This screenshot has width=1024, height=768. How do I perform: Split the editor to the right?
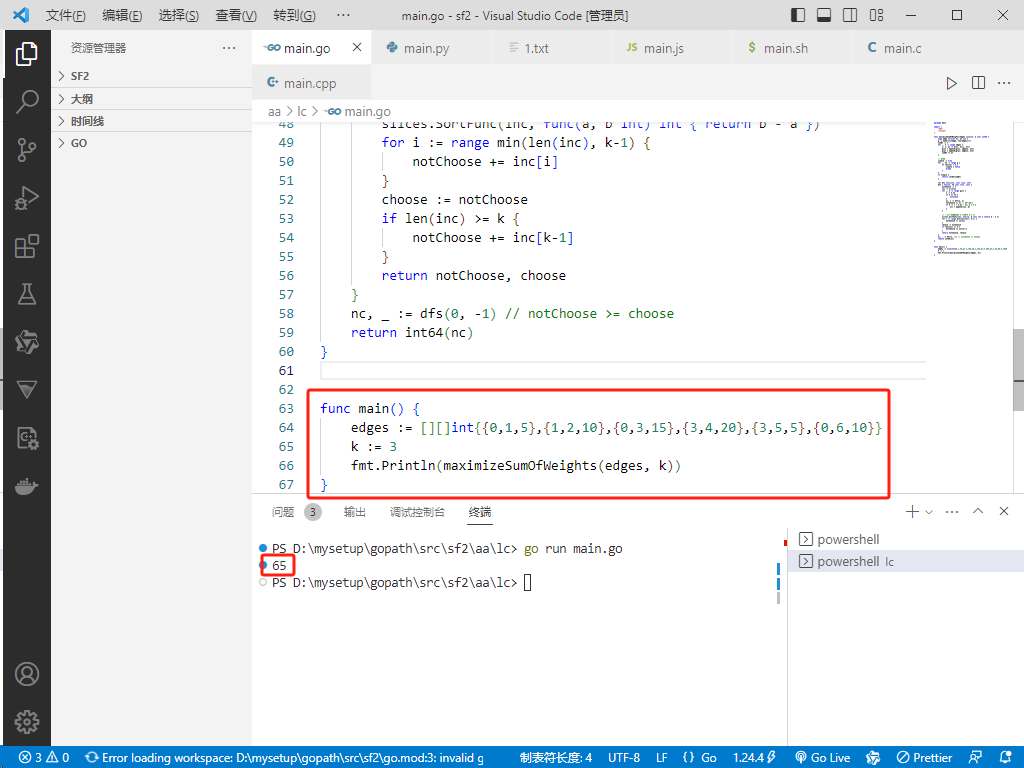pyautogui.click(x=978, y=83)
